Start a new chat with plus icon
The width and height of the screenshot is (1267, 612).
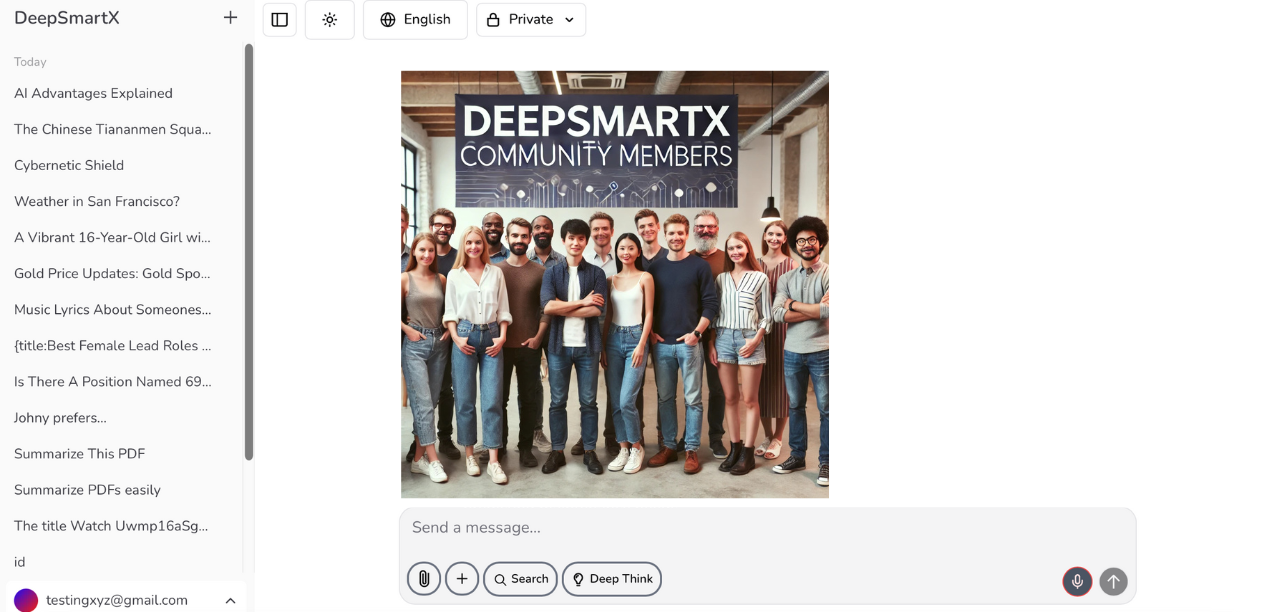(x=230, y=18)
